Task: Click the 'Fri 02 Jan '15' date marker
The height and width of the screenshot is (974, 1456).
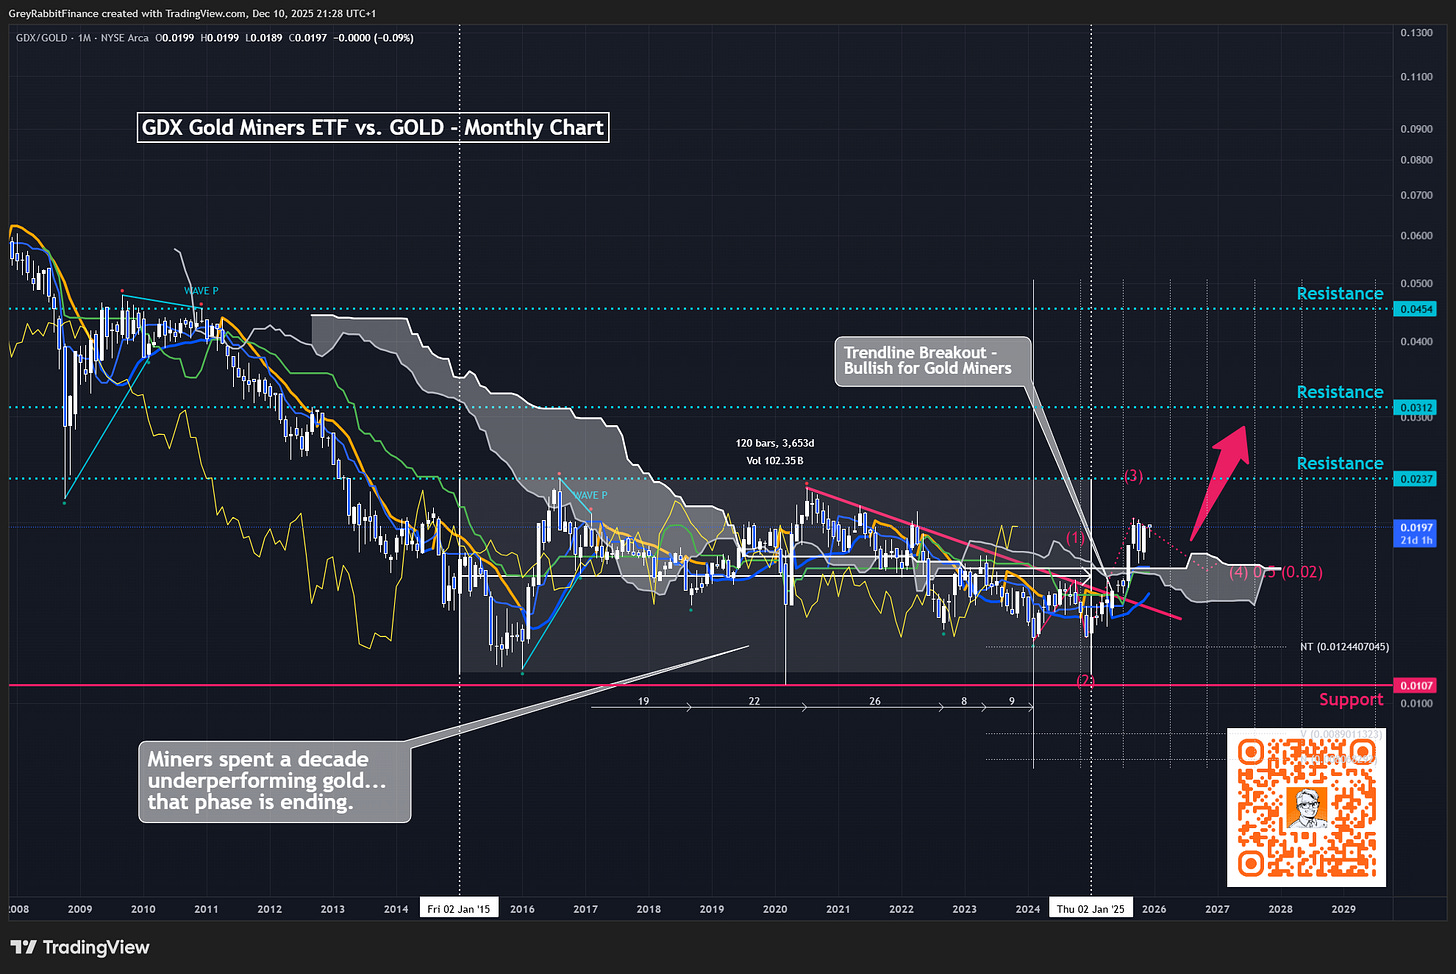Action: [459, 909]
